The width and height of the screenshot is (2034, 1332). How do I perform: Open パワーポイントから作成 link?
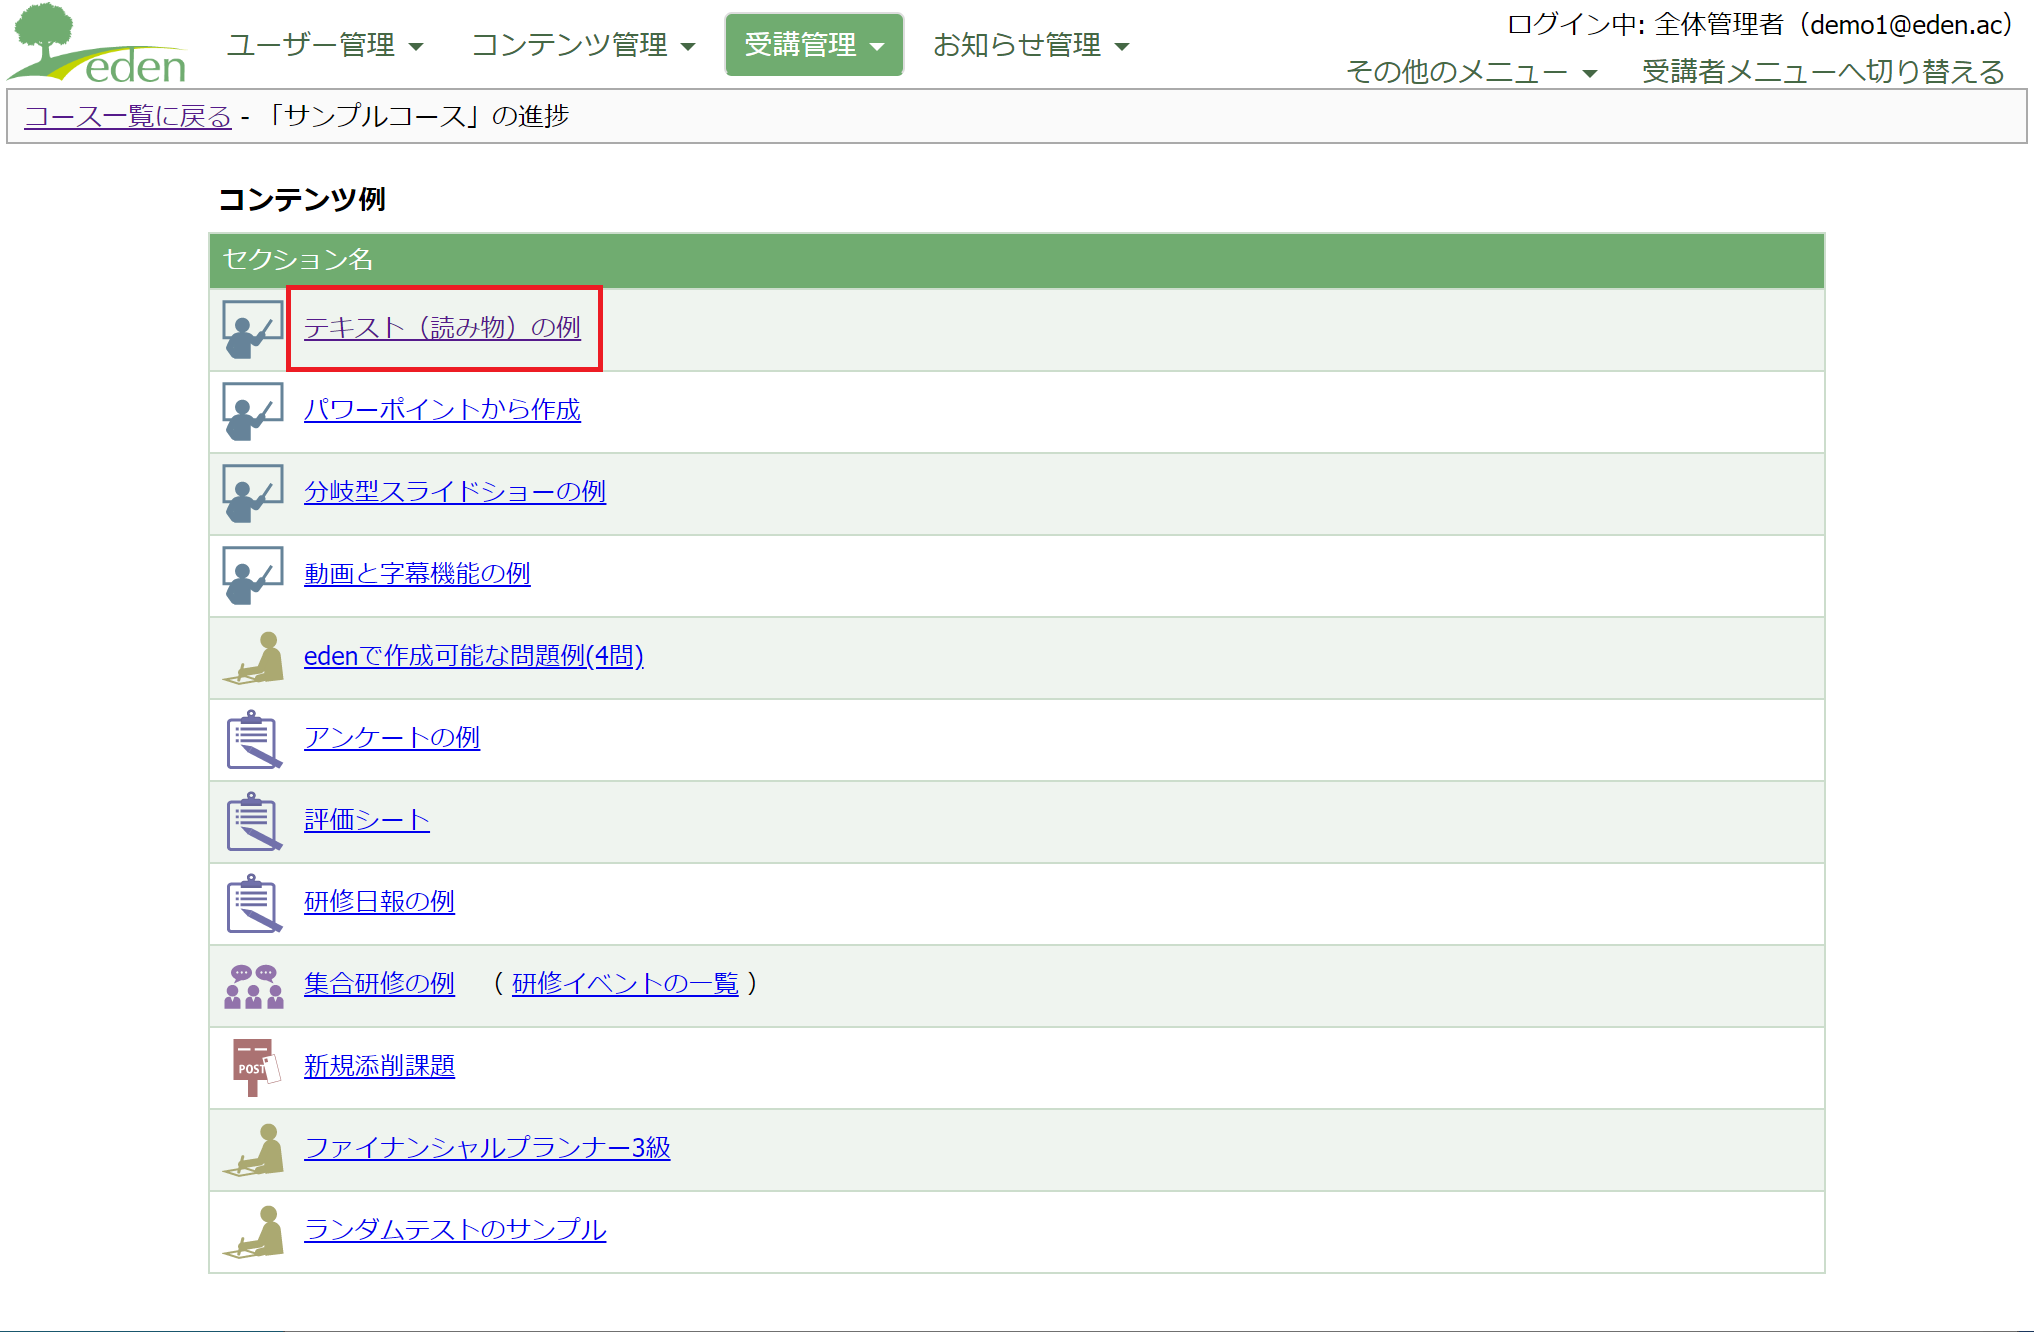pos(442,410)
